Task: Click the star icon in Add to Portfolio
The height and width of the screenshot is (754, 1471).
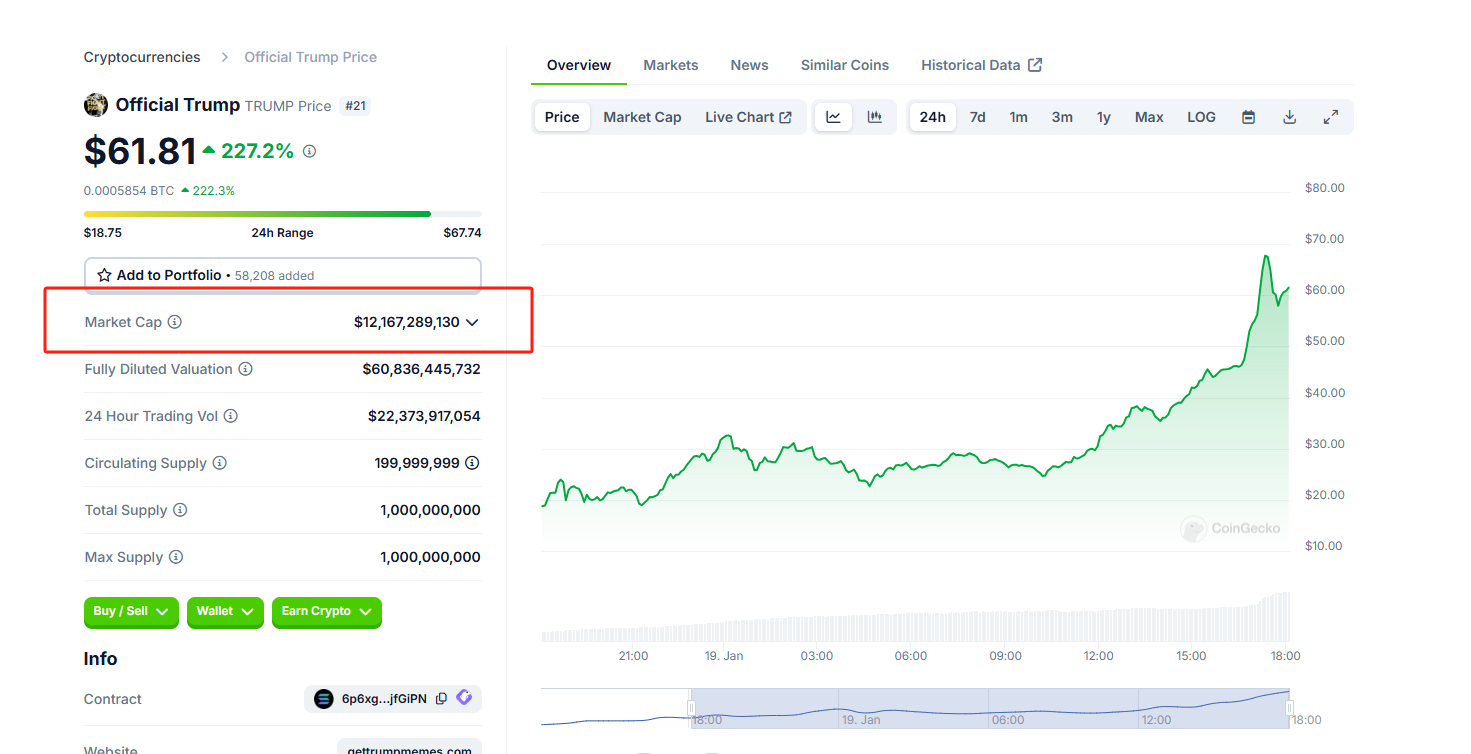Action: pos(104,275)
